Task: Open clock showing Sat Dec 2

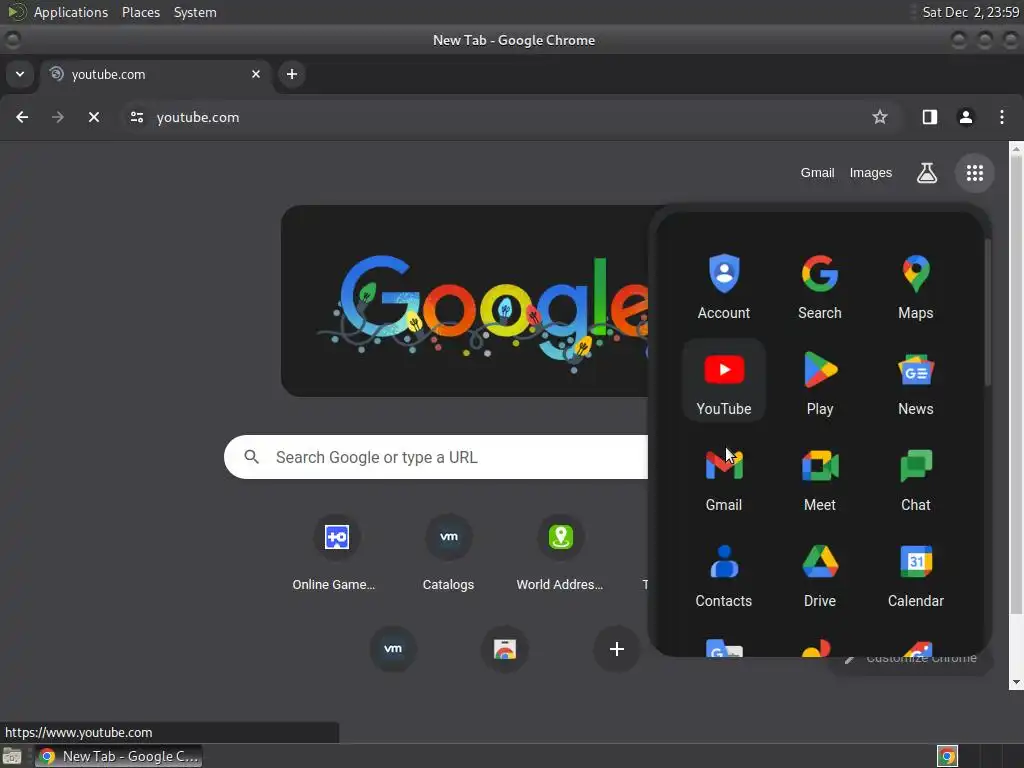Action: (970, 12)
